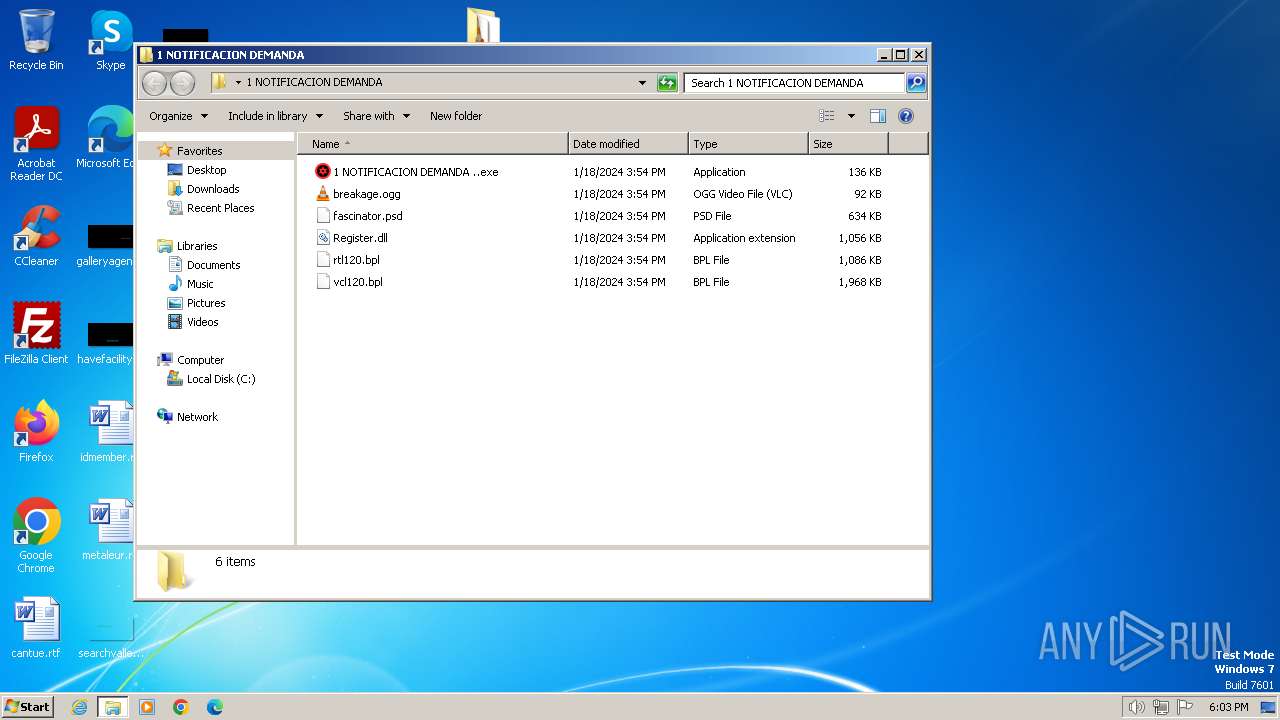
Task: Open Recent Places in Favorites
Action: tap(220, 208)
